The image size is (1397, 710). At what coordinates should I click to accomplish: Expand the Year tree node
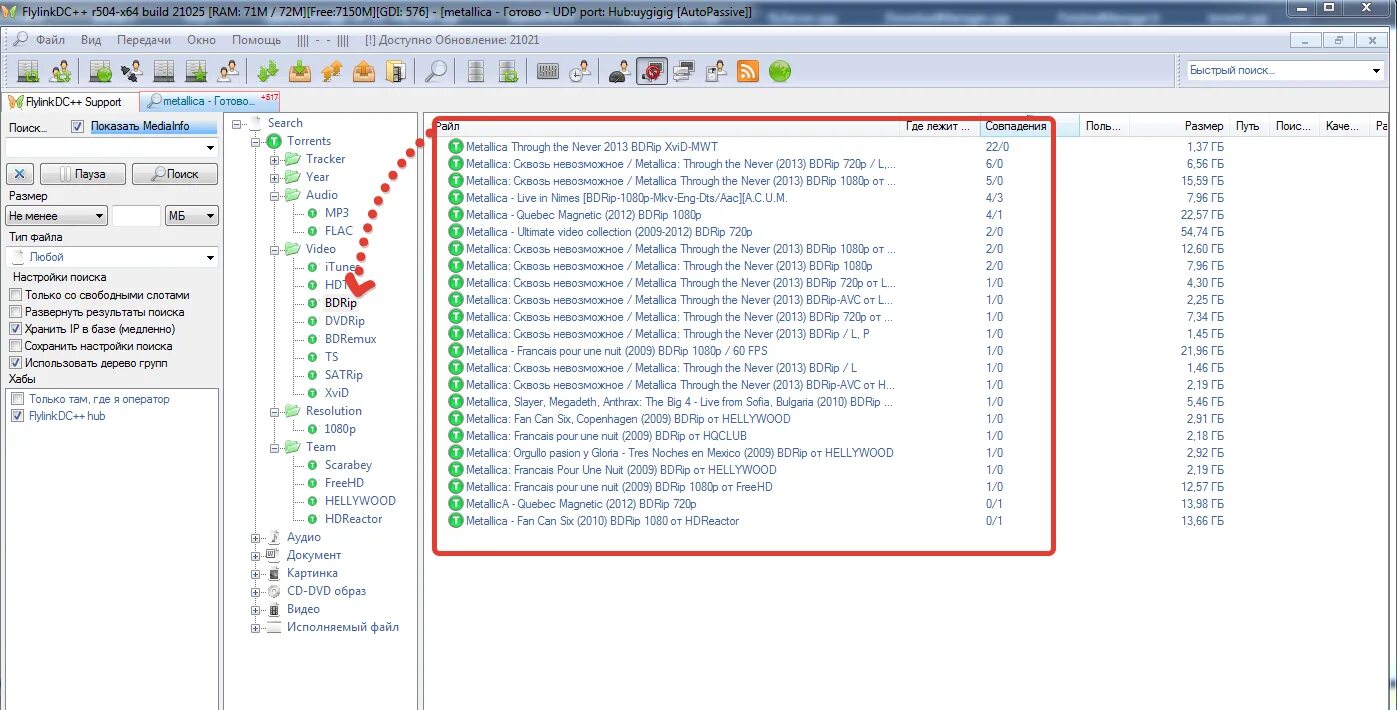pyautogui.click(x=272, y=177)
